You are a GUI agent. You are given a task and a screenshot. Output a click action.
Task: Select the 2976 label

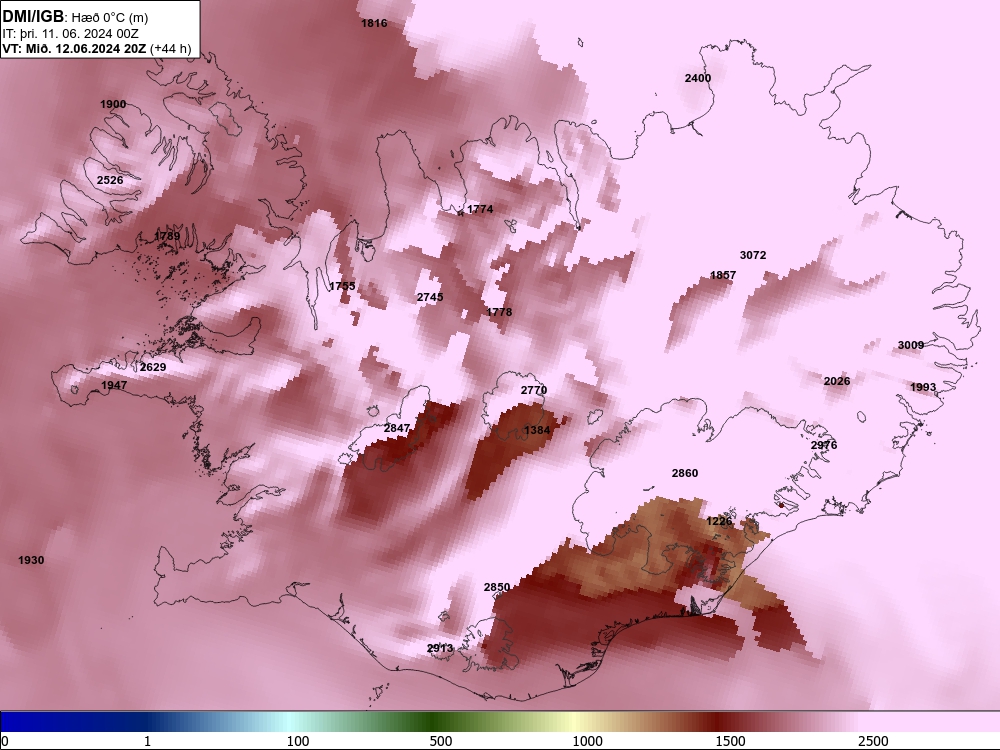tap(824, 446)
